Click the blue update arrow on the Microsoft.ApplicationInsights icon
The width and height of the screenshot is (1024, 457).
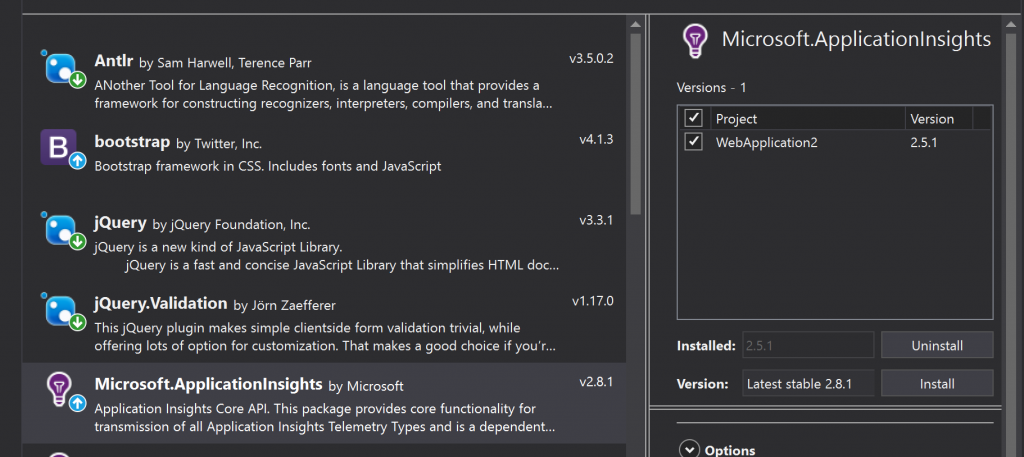(78, 403)
